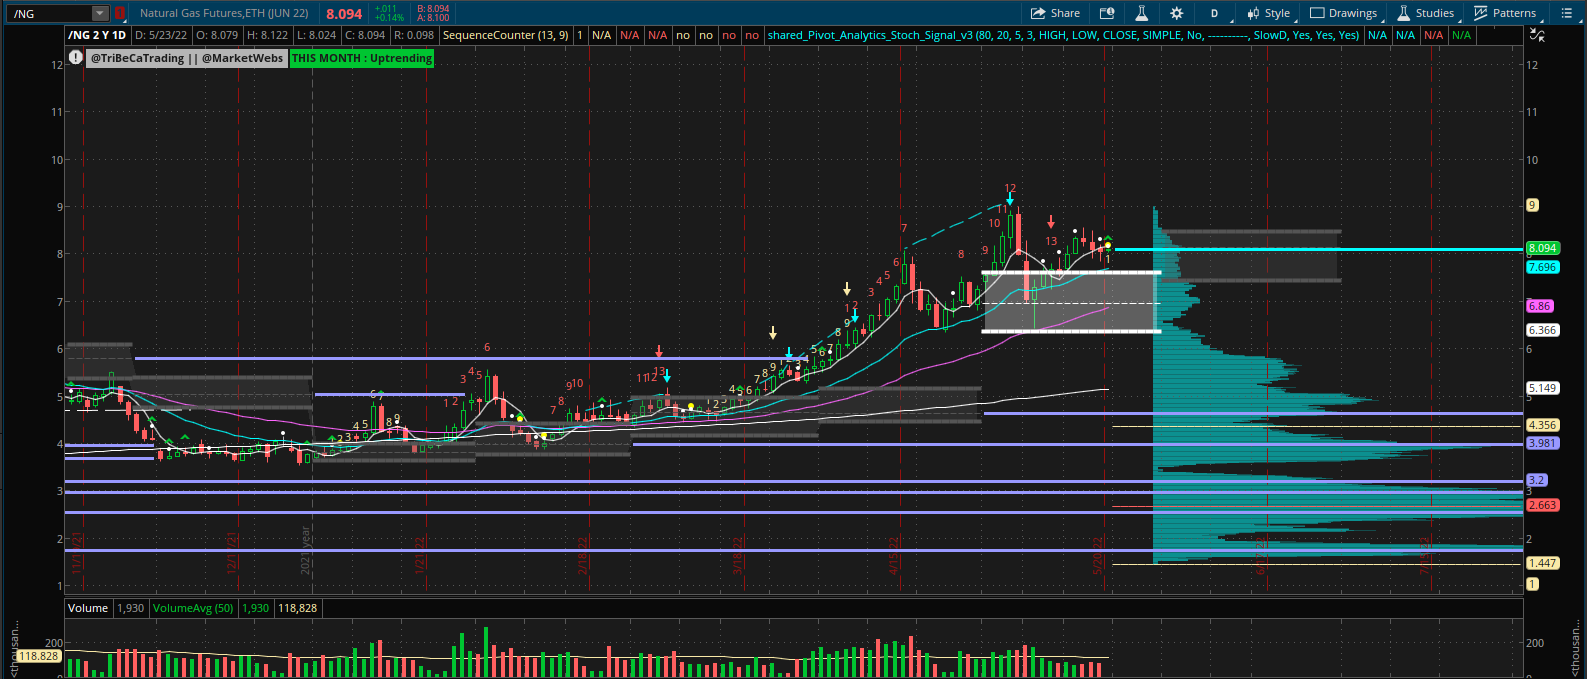The height and width of the screenshot is (679, 1587).
Task: Click the @TriBeCaTrading || @MarketWebs label
Action: pos(187,58)
